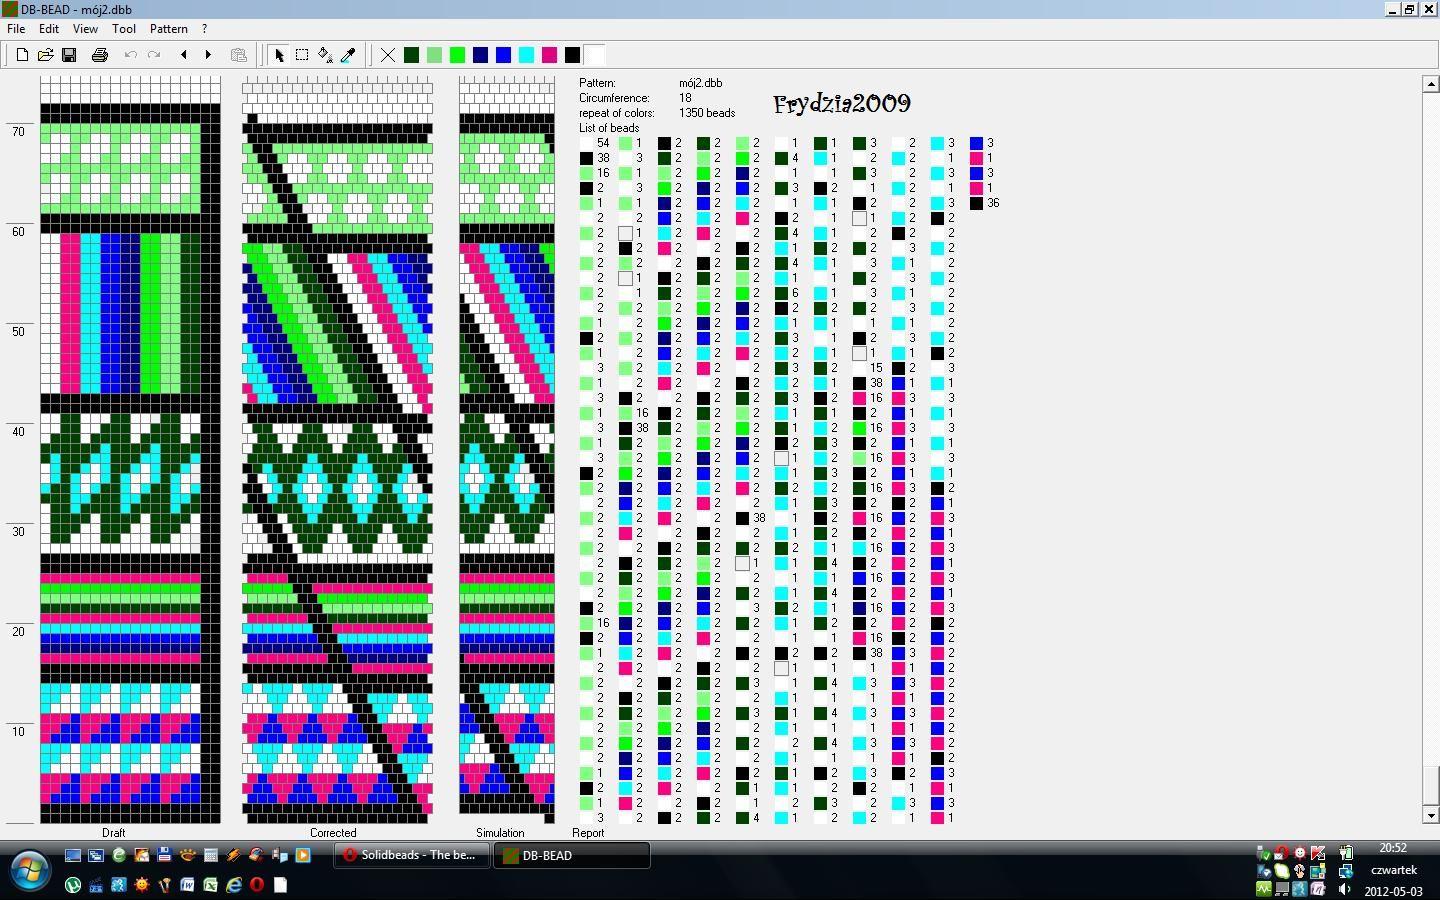Click the vertical scrollbar up arrow
This screenshot has width=1440, height=900.
pyautogui.click(x=1430, y=84)
